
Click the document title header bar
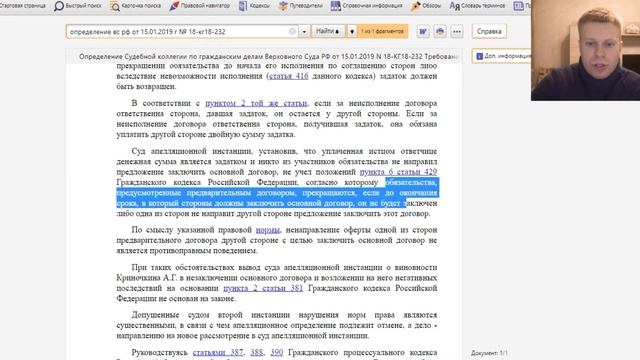pos(264,56)
